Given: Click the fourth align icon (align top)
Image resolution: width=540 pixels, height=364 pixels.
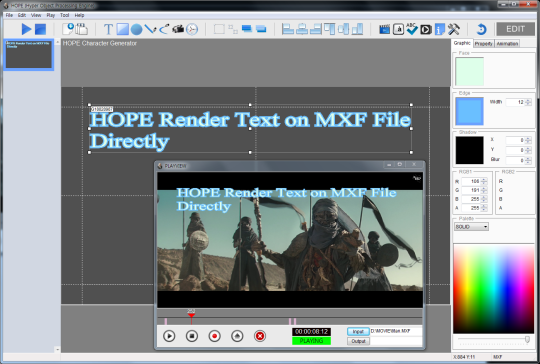Looking at the screenshot, I should (x=330, y=29).
